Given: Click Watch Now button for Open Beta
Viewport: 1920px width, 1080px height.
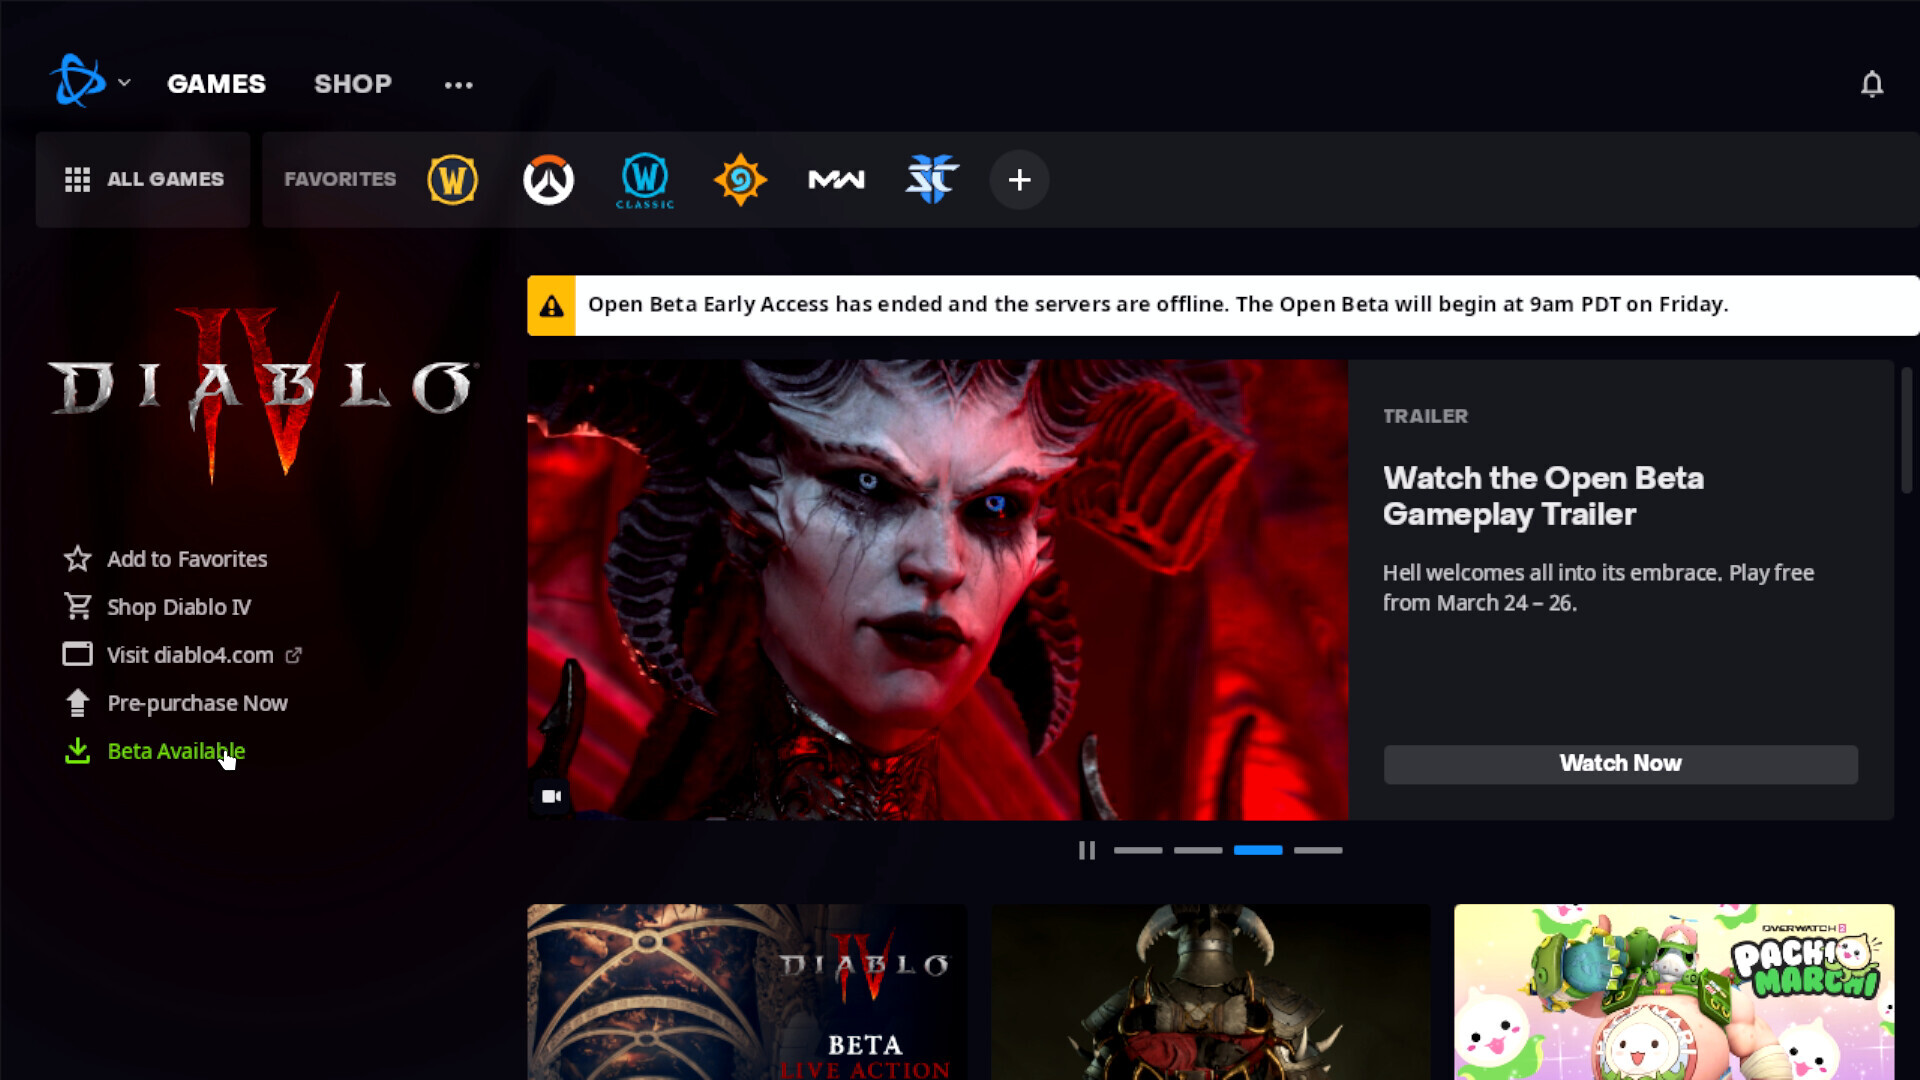Looking at the screenshot, I should click(x=1621, y=762).
